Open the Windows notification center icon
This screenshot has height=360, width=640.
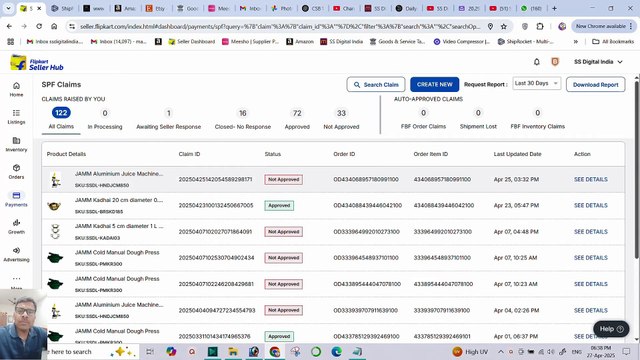click(626, 351)
